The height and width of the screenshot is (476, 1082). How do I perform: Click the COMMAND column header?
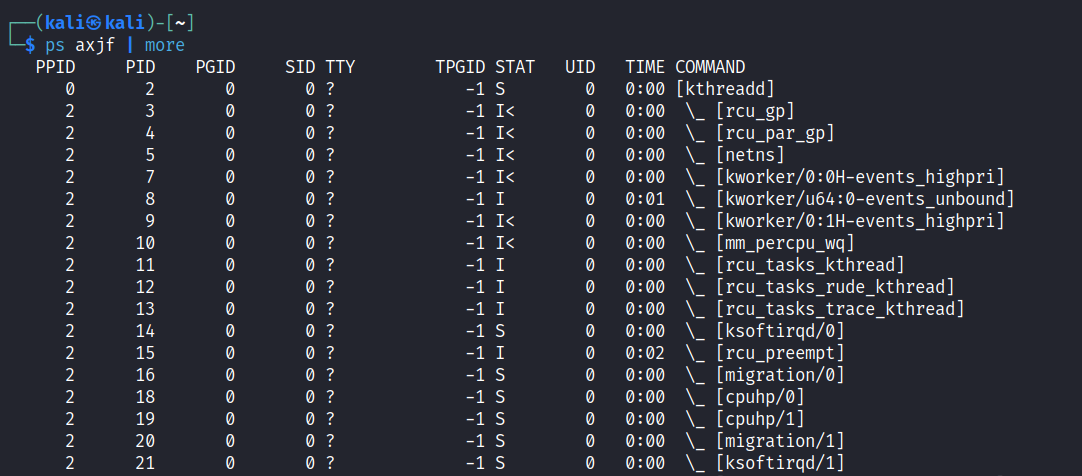(x=710, y=67)
